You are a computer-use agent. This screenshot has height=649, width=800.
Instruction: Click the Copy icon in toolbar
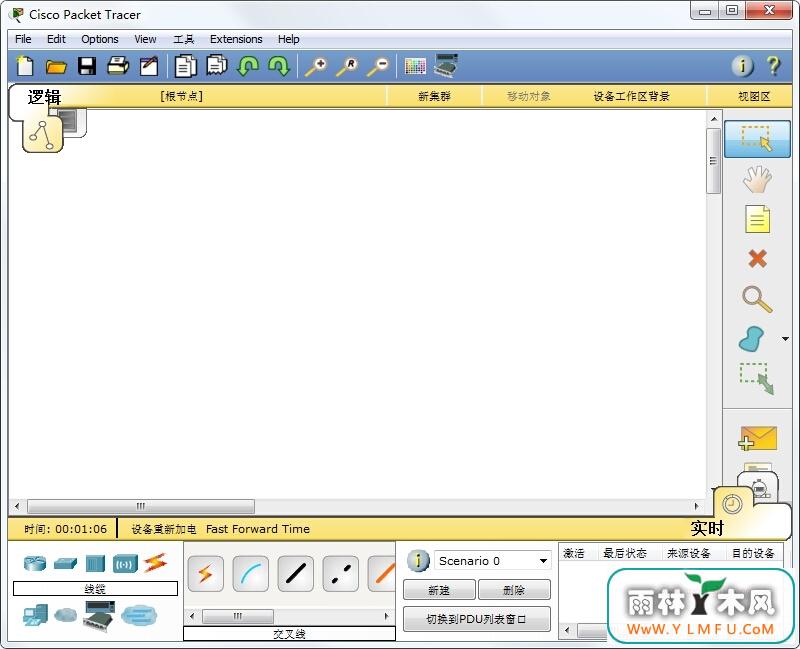coord(186,66)
